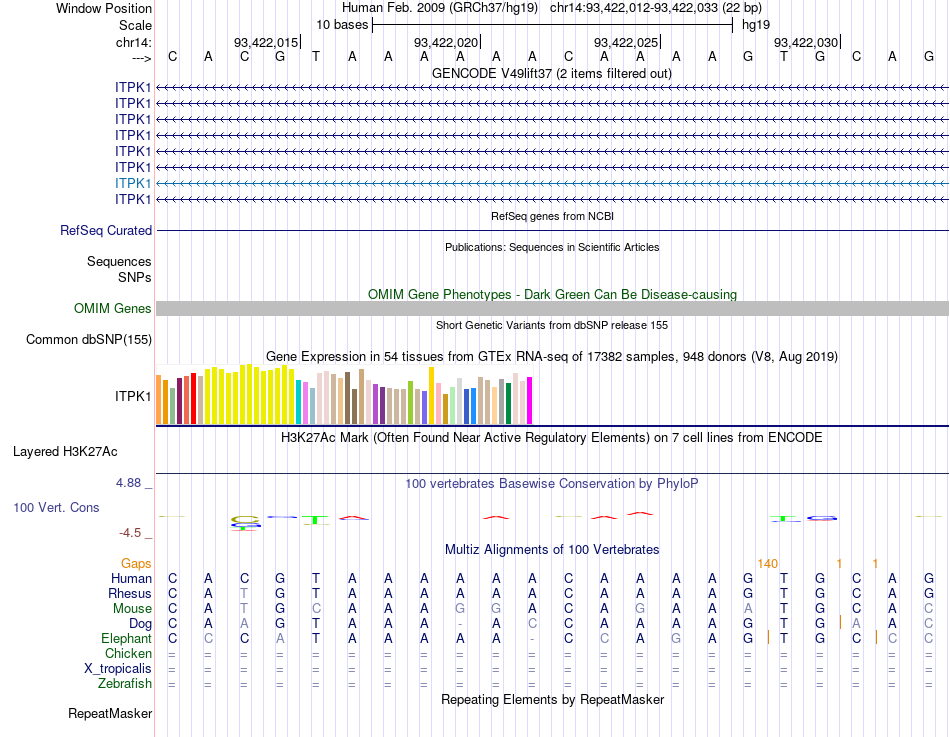Open the H3K27Ac Mark ENCODE track title
Screen dimensions: 950x737
click(x=551, y=438)
